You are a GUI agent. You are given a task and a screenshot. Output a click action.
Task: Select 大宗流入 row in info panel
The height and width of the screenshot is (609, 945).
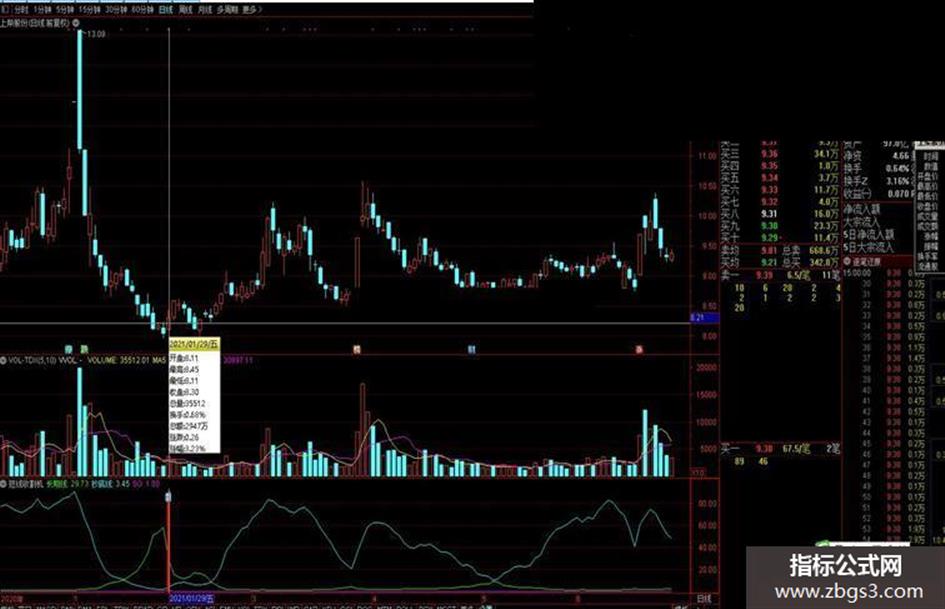(862, 222)
